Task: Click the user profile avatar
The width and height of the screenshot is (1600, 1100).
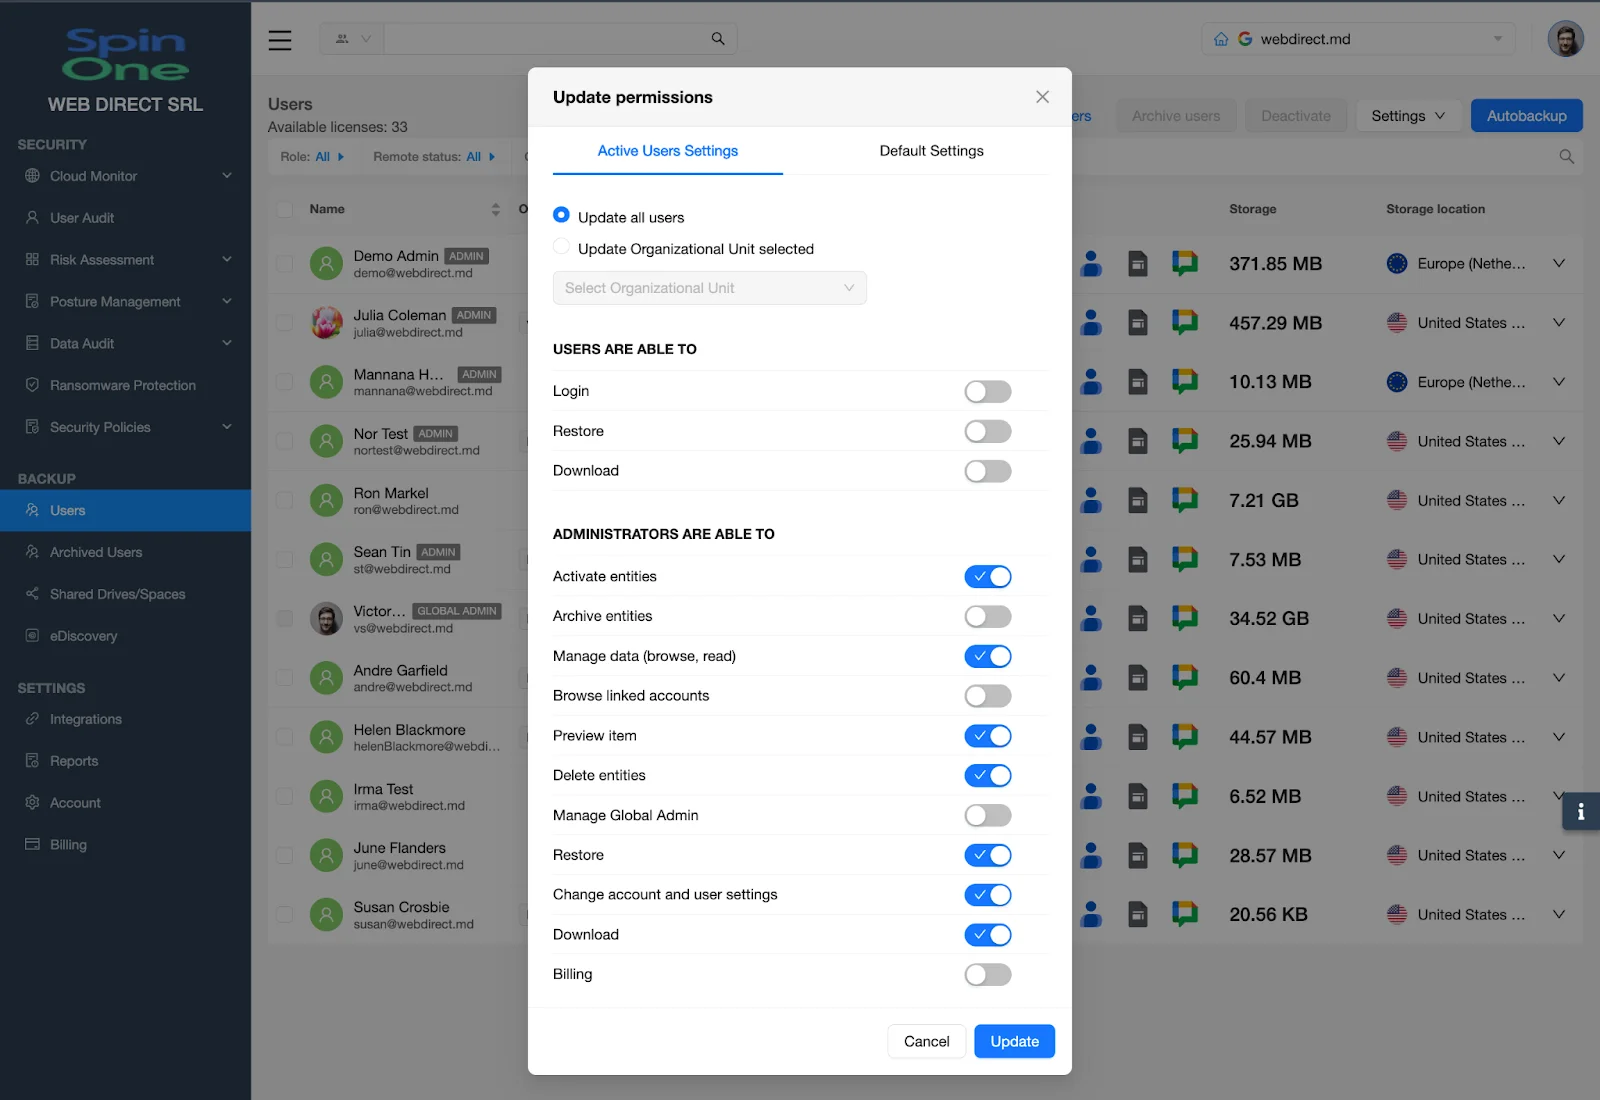Action: (1566, 38)
